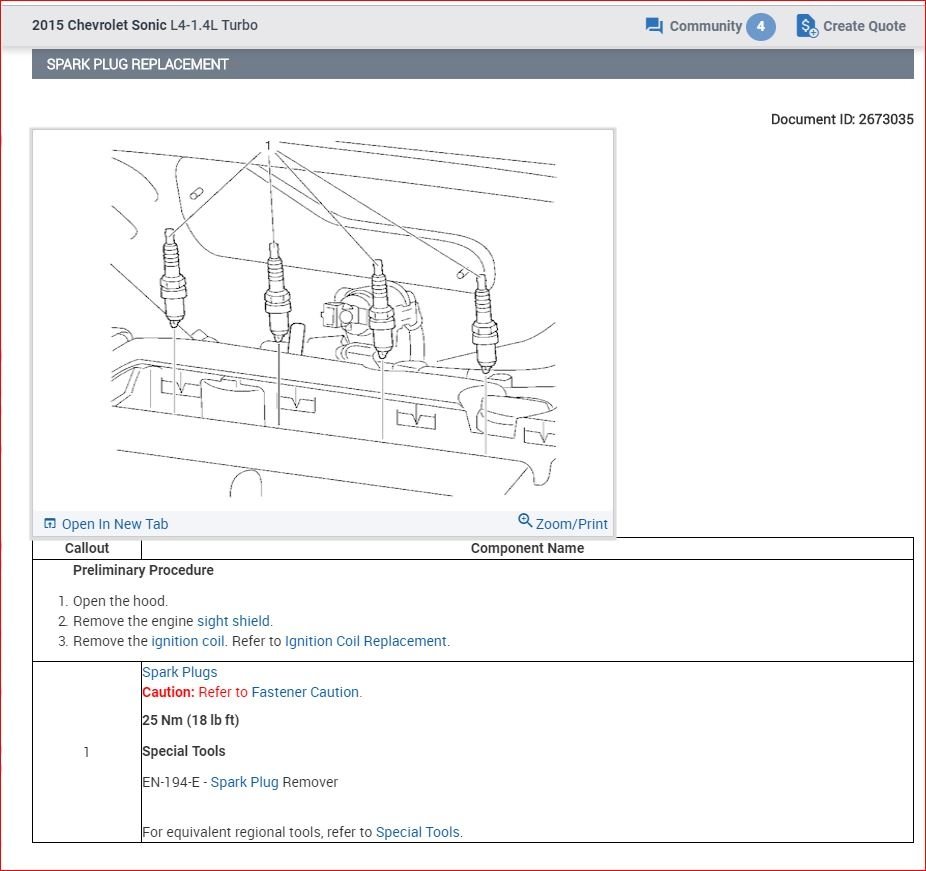The width and height of the screenshot is (926, 871).
Task: Open the Create Quote link
Action: pos(864,26)
